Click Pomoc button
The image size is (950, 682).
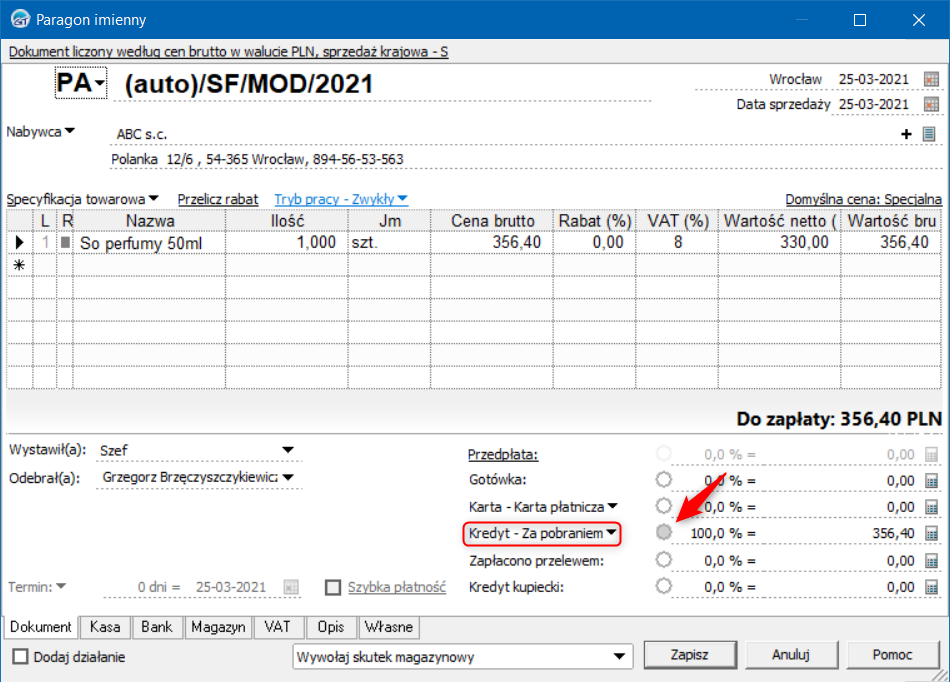(x=892, y=655)
